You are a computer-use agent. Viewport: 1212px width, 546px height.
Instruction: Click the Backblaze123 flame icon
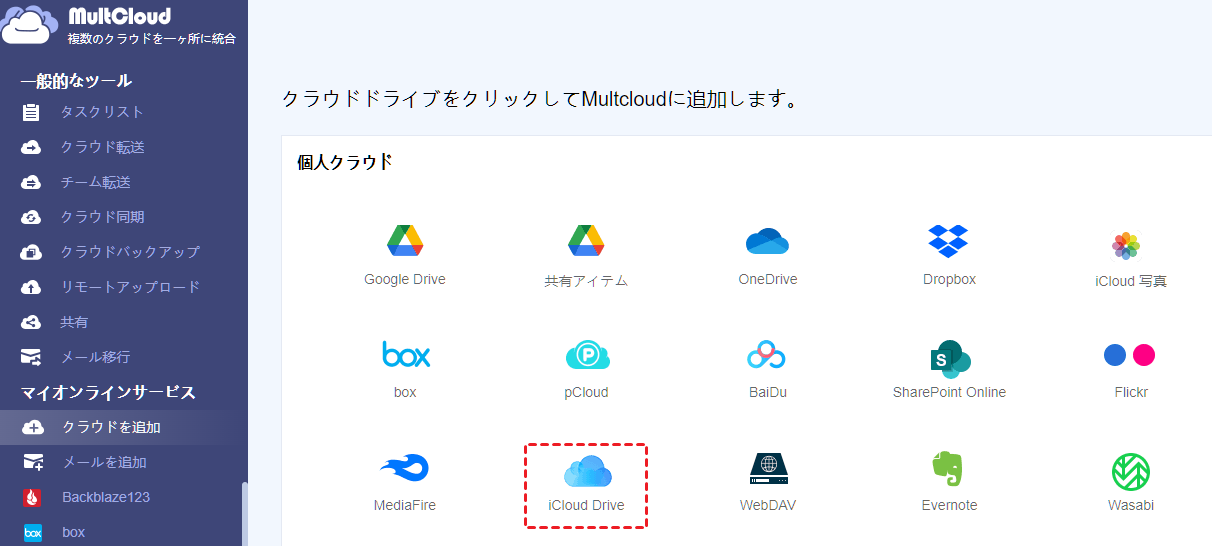32,497
